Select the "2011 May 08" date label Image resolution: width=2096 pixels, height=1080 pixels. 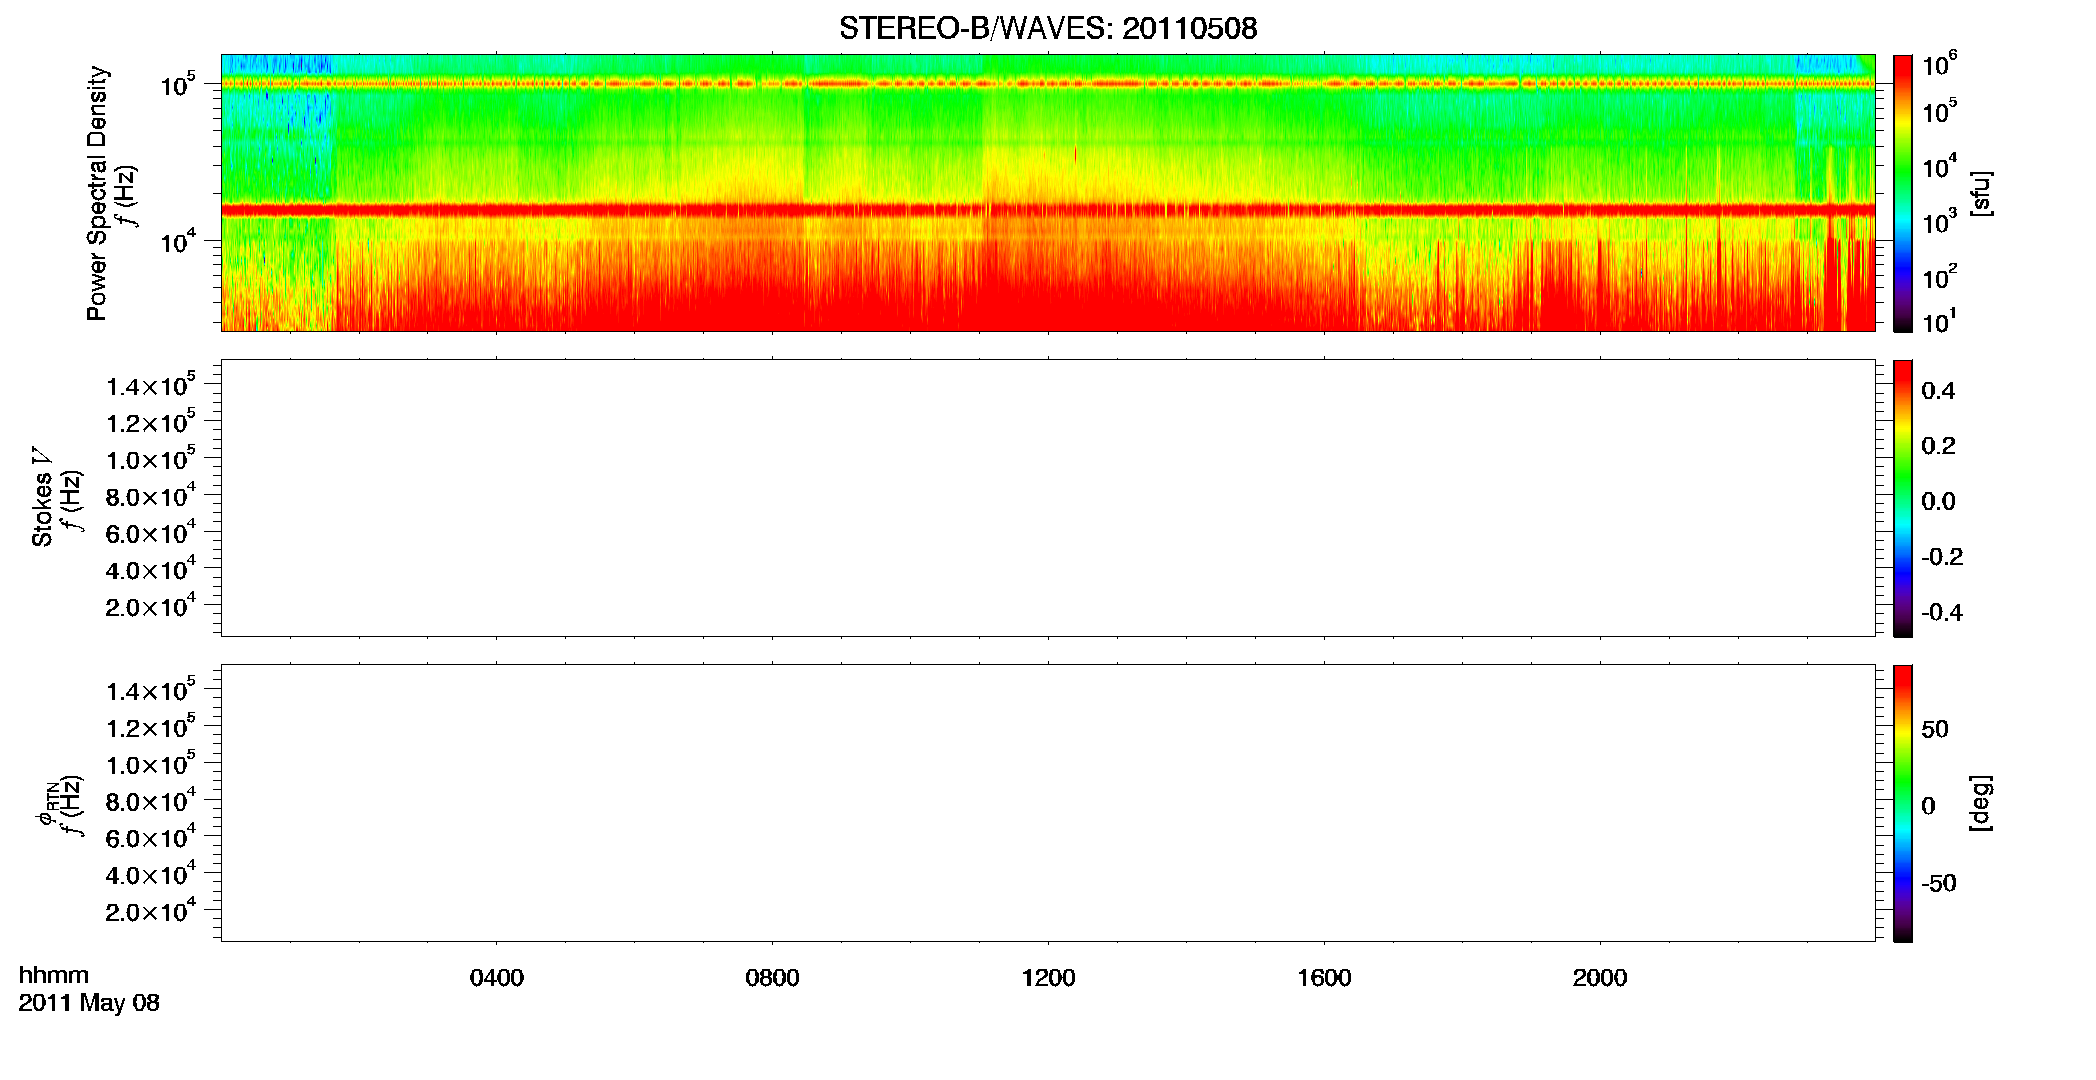pyautogui.click(x=89, y=1003)
